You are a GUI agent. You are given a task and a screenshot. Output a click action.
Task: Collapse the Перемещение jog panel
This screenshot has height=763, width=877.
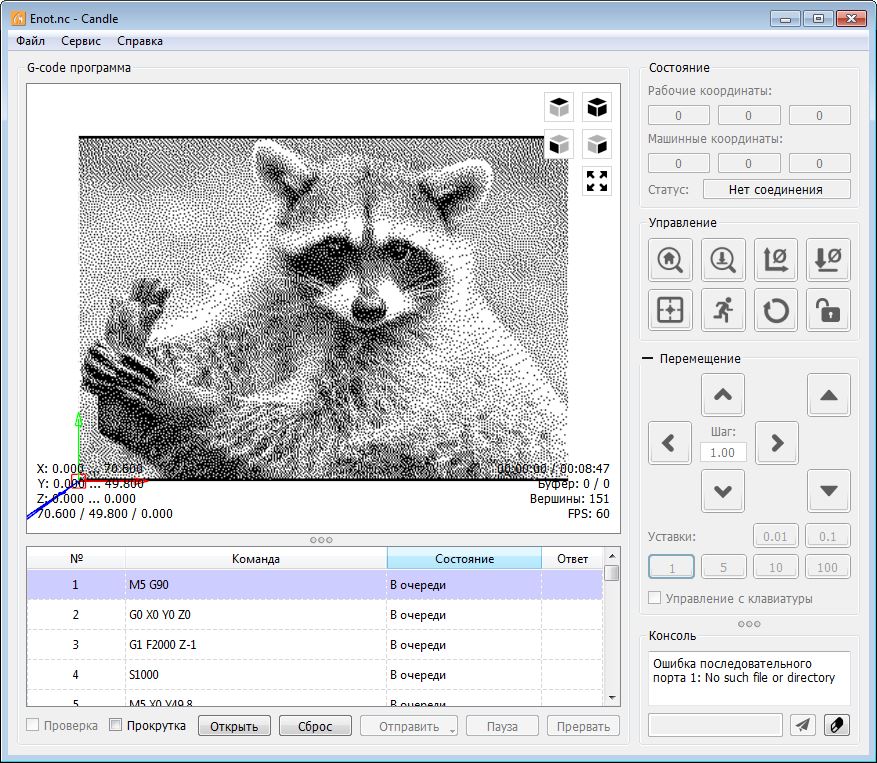(x=648, y=358)
